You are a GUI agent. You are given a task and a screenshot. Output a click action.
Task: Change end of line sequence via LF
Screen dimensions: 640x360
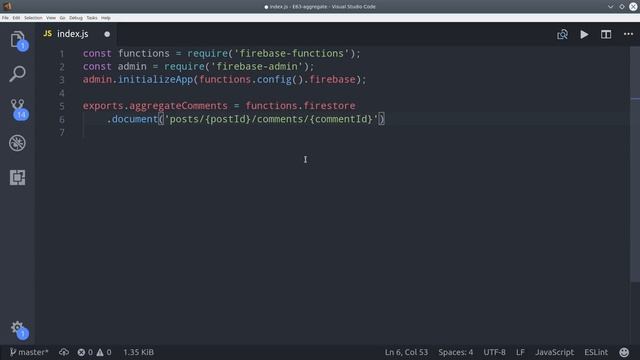pyautogui.click(x=520, y=352)
